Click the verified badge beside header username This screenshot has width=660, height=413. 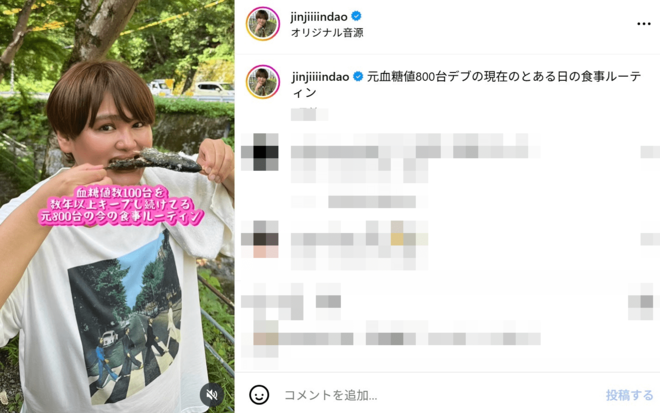(356, 16)
